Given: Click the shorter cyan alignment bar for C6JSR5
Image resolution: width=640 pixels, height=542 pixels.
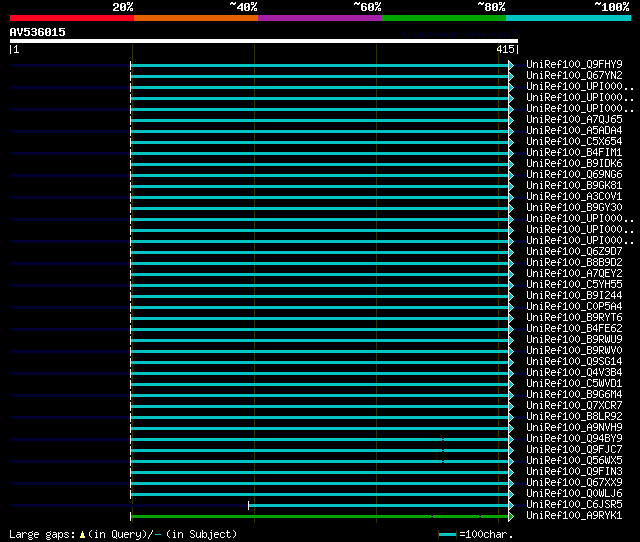Looking at the screenshot, I should (x=378, y=506).
